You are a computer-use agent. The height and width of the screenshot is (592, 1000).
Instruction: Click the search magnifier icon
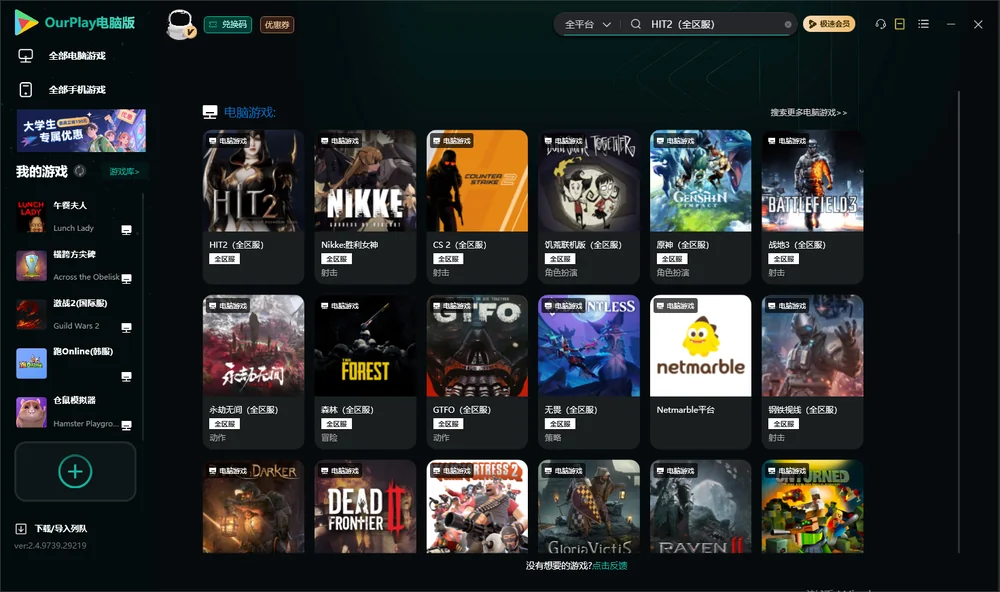pos(636,24)
